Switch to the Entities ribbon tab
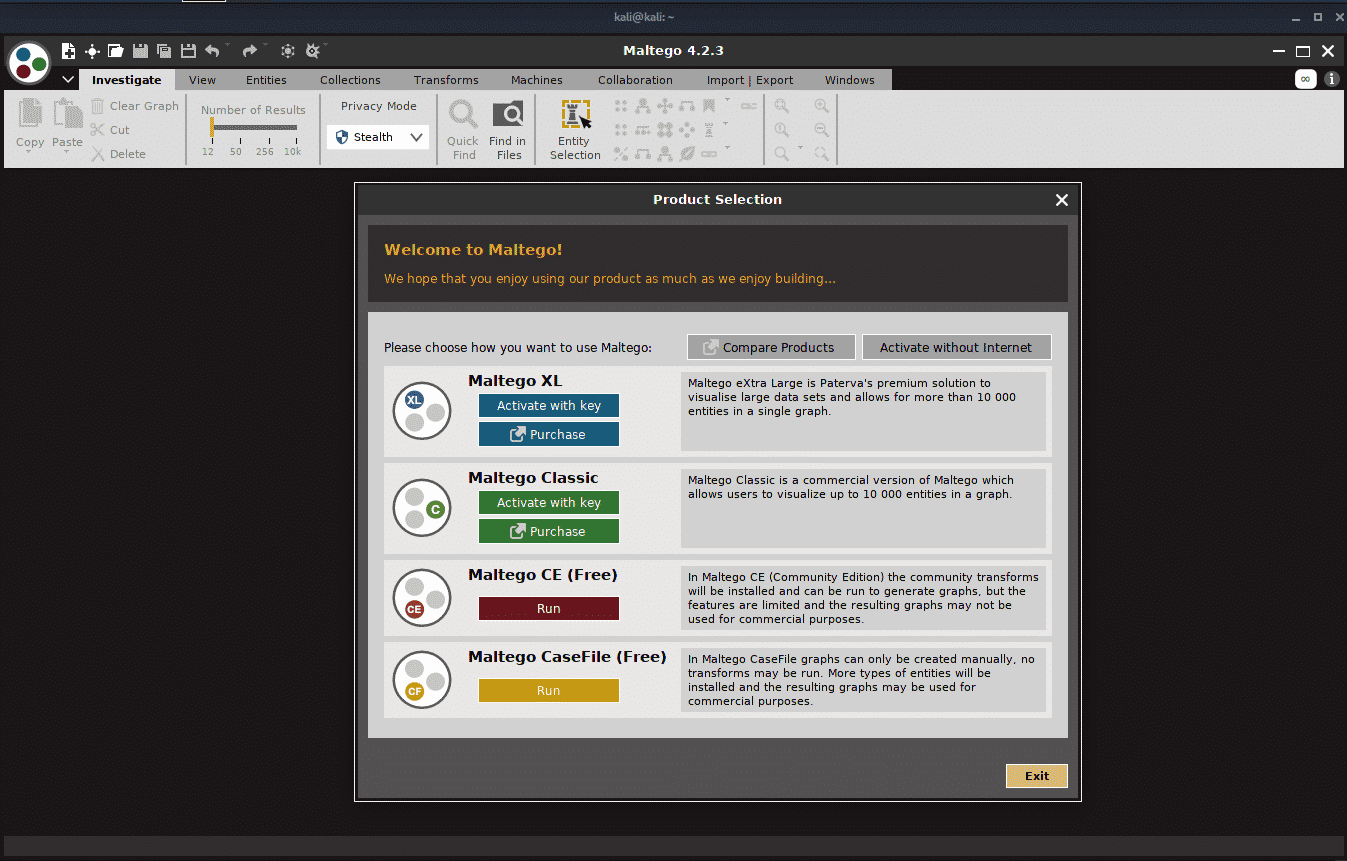 coord(266,80)
